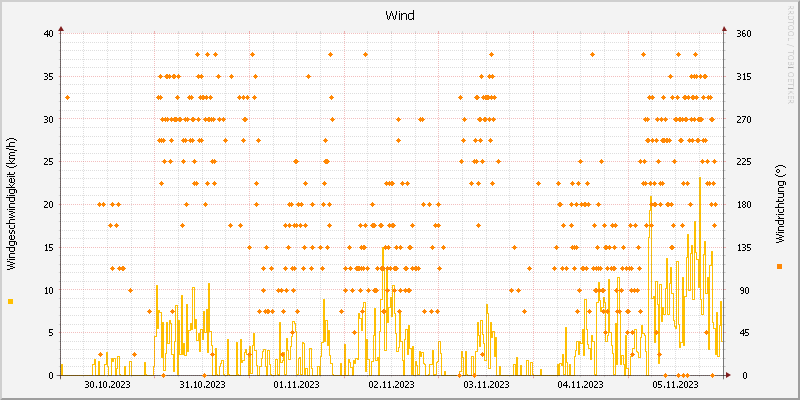
Task: Click the left axis value 15
Action: pyautogui.click(x=48, y=247)
